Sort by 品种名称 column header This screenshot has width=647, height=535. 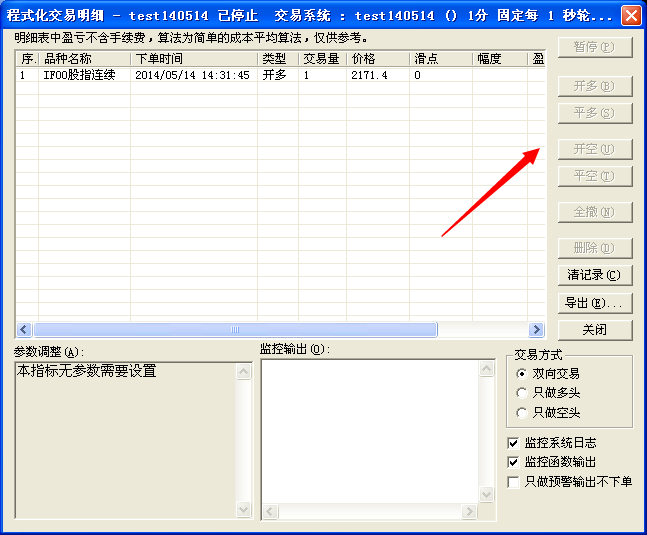pos(84,59)
